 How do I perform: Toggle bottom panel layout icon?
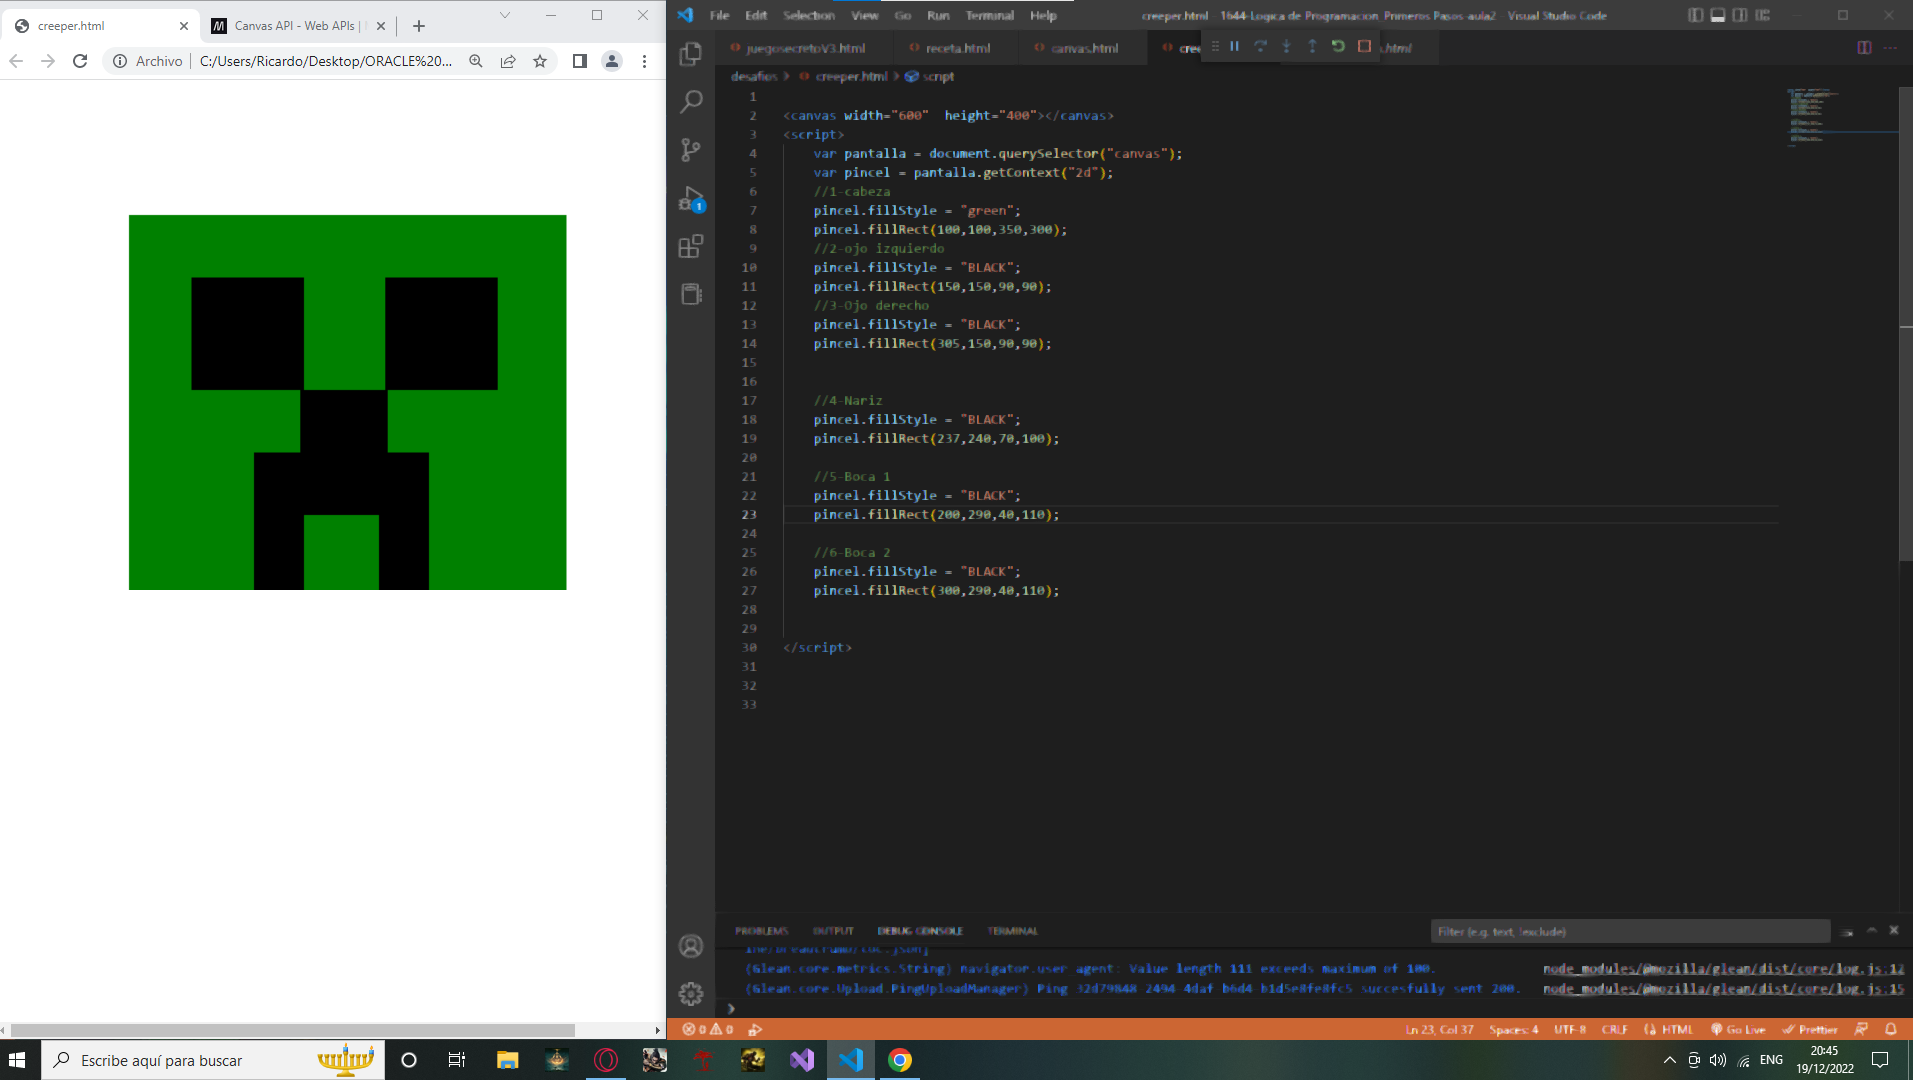point(1718,15)
